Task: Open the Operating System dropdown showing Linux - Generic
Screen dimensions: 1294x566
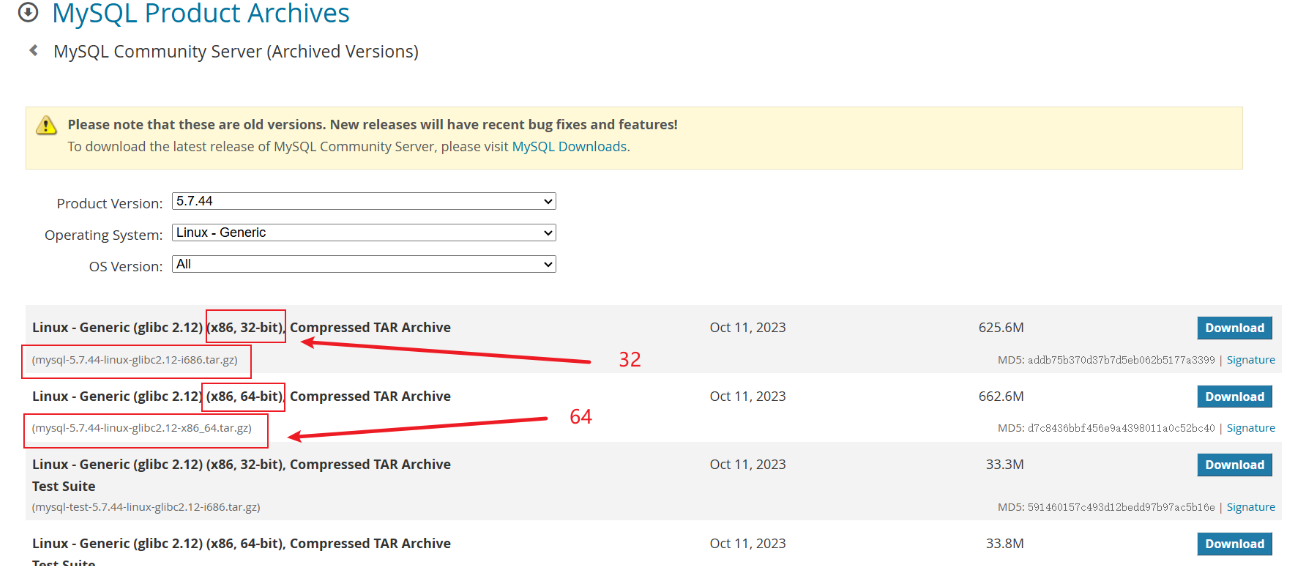Action: (364, 232)
